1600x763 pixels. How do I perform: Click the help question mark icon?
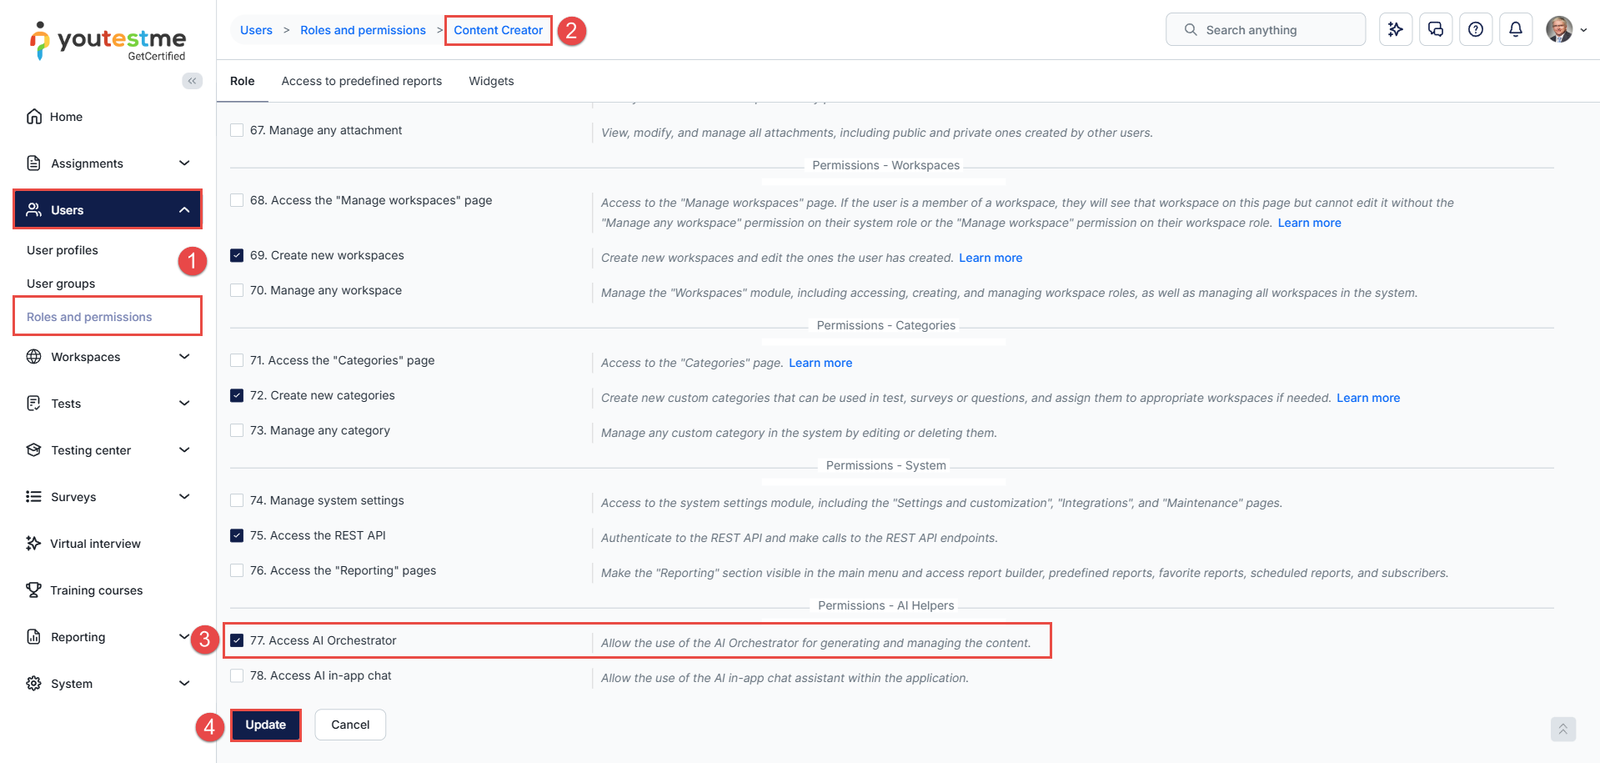pos(1476,30)
